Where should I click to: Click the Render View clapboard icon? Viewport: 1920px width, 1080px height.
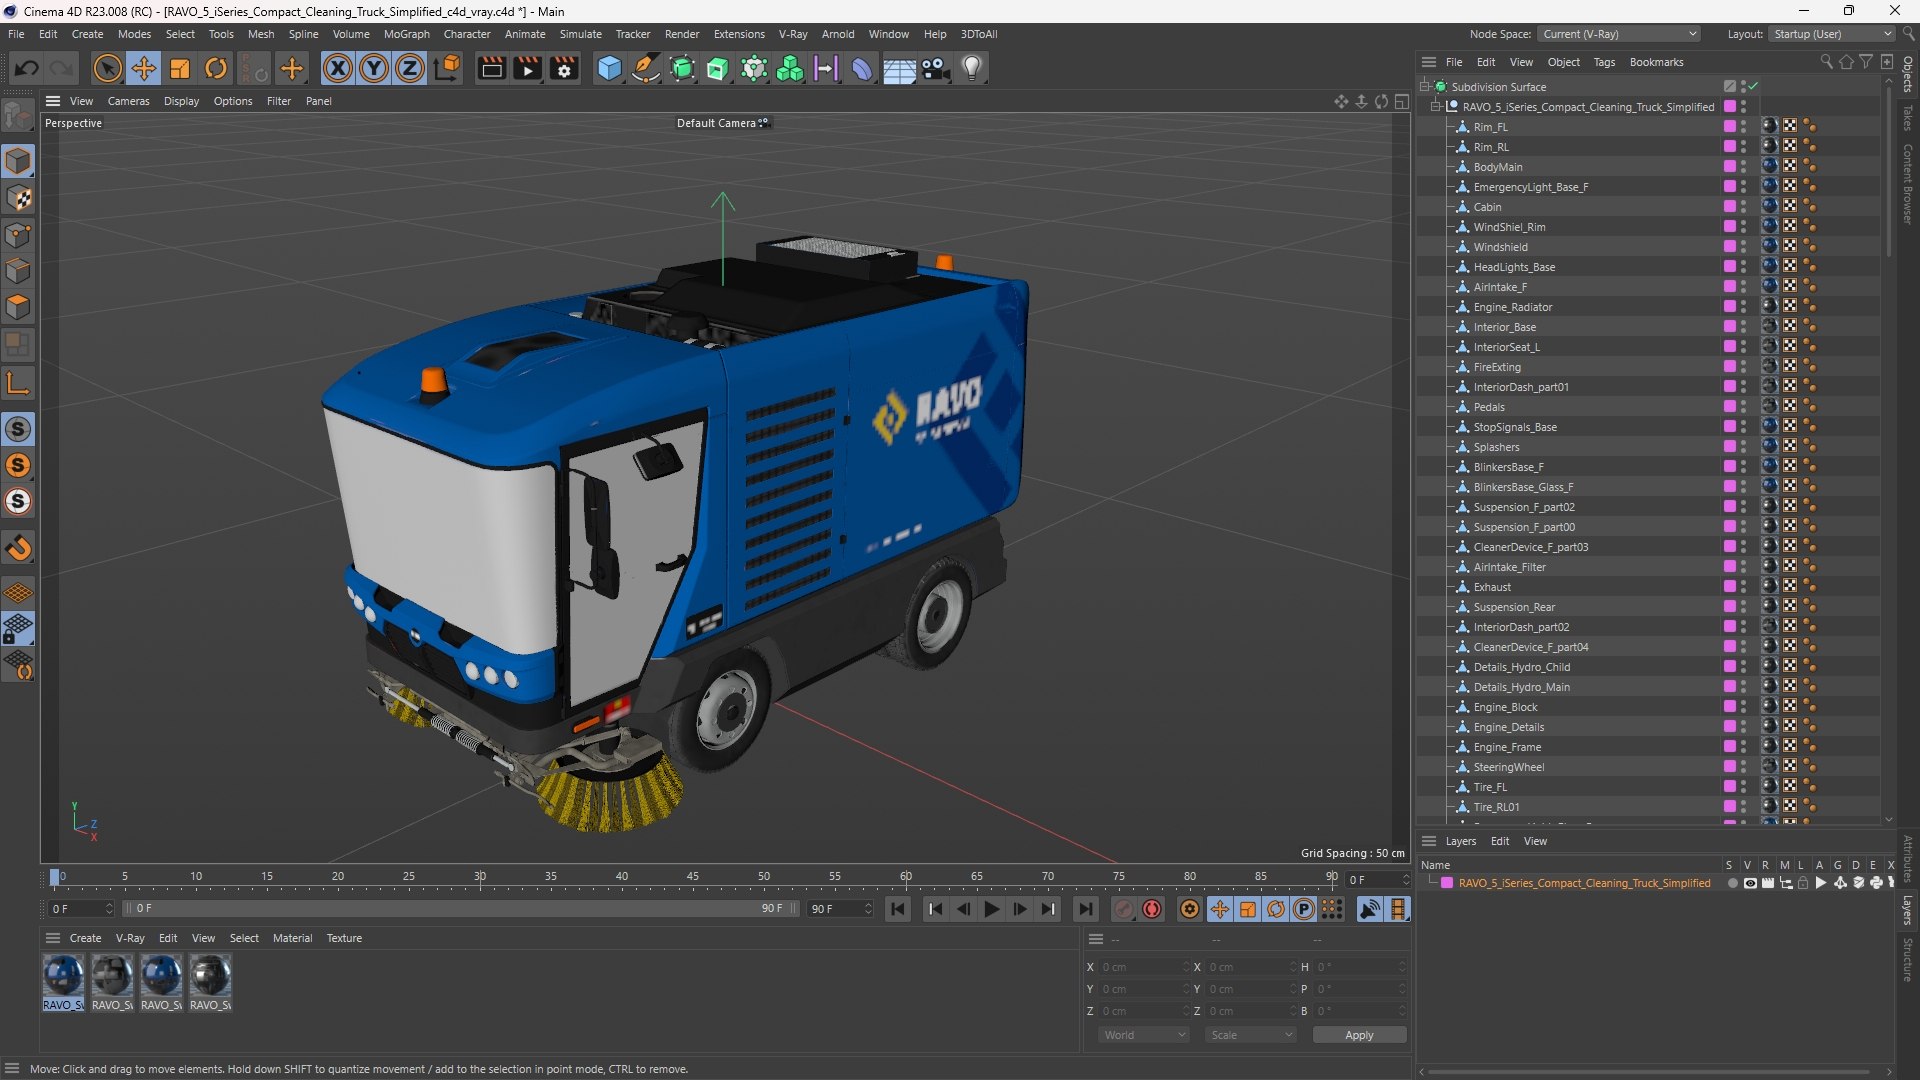[491, 68]
